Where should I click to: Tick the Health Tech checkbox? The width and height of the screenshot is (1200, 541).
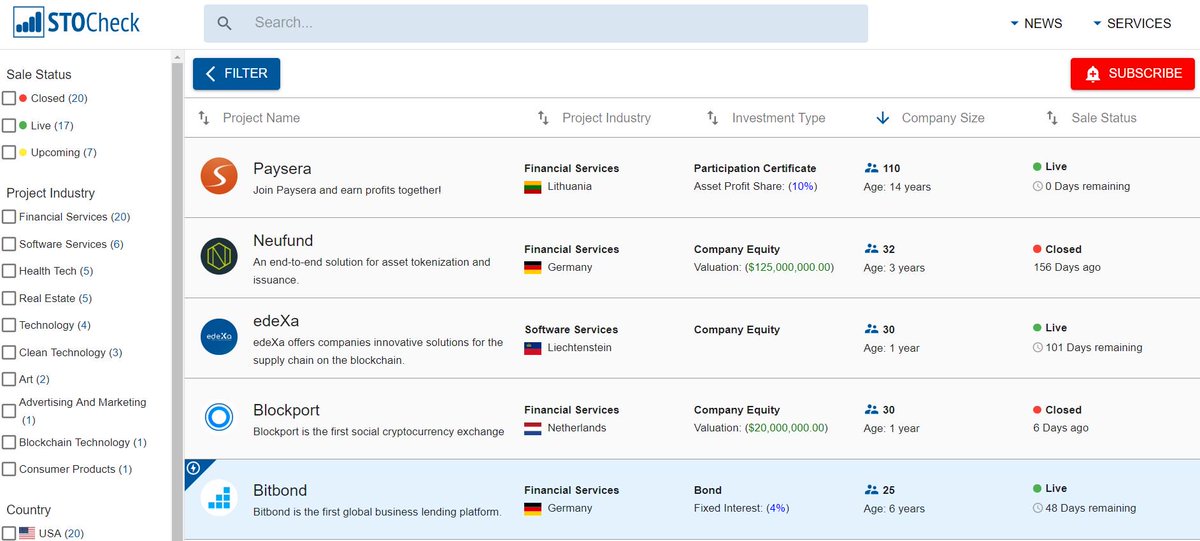click(9, 271)
